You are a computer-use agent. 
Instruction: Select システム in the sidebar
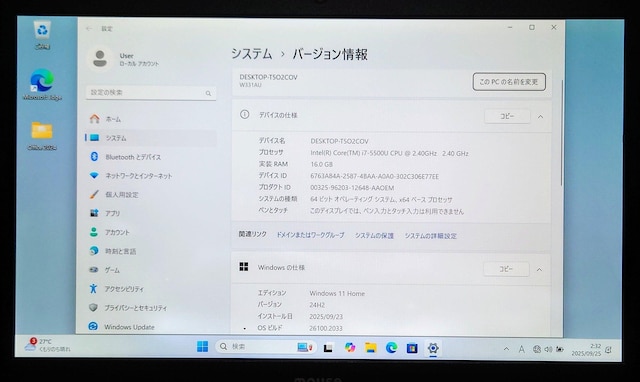(151, 138)
